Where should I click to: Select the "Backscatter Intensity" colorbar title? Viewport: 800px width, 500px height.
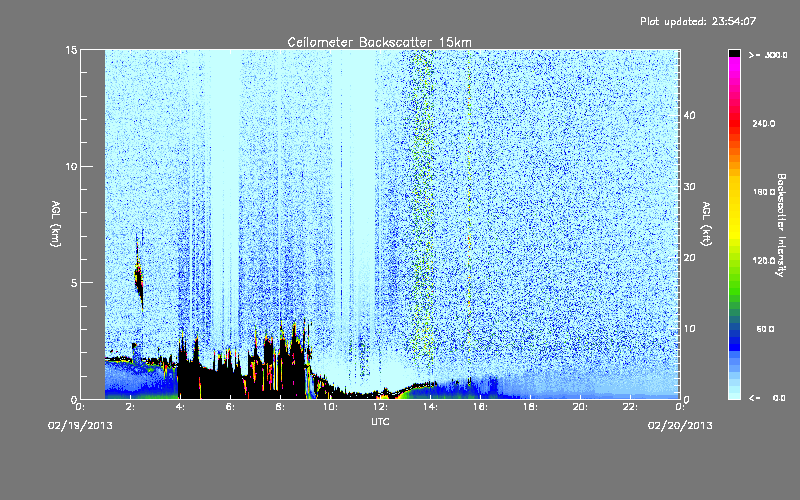point(781,225)
